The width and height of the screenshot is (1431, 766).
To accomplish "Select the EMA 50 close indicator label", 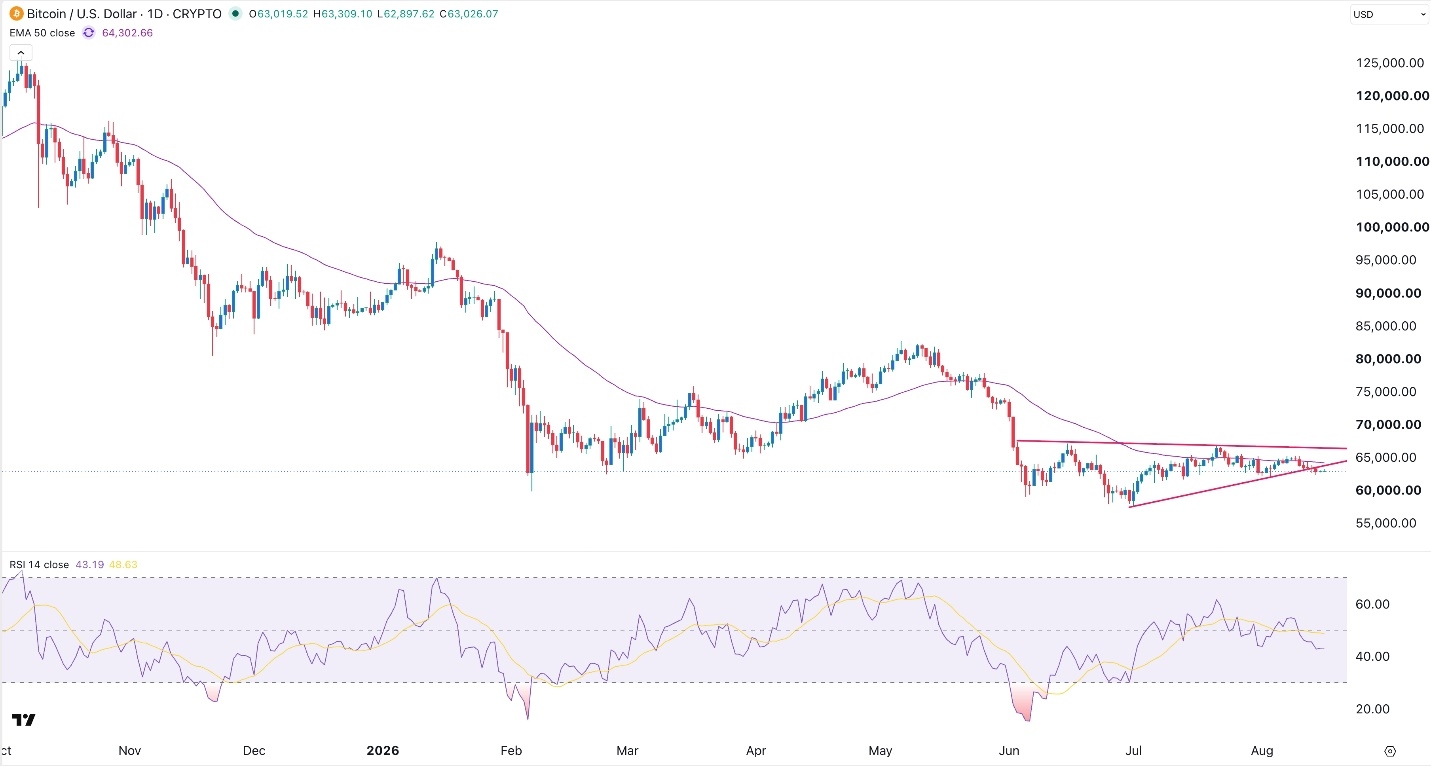I will coord(41,32).
